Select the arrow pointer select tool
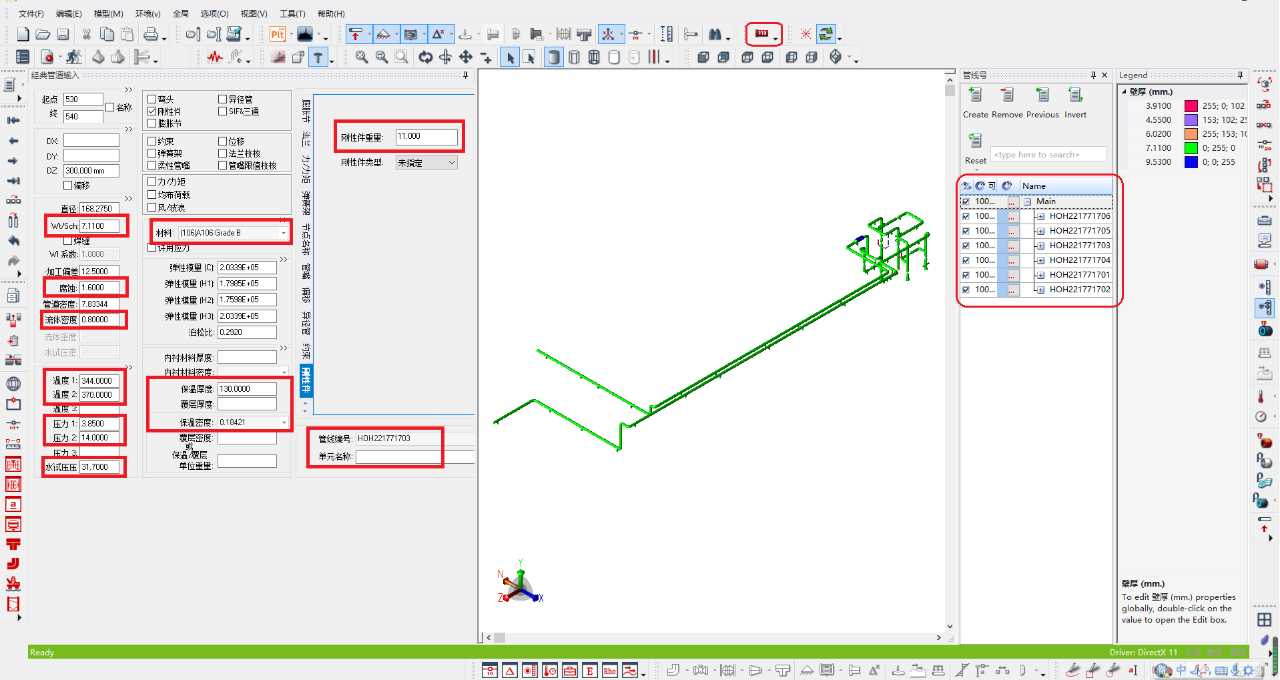This screenshot has height=680, width=1280. click(x=510, y=57)
